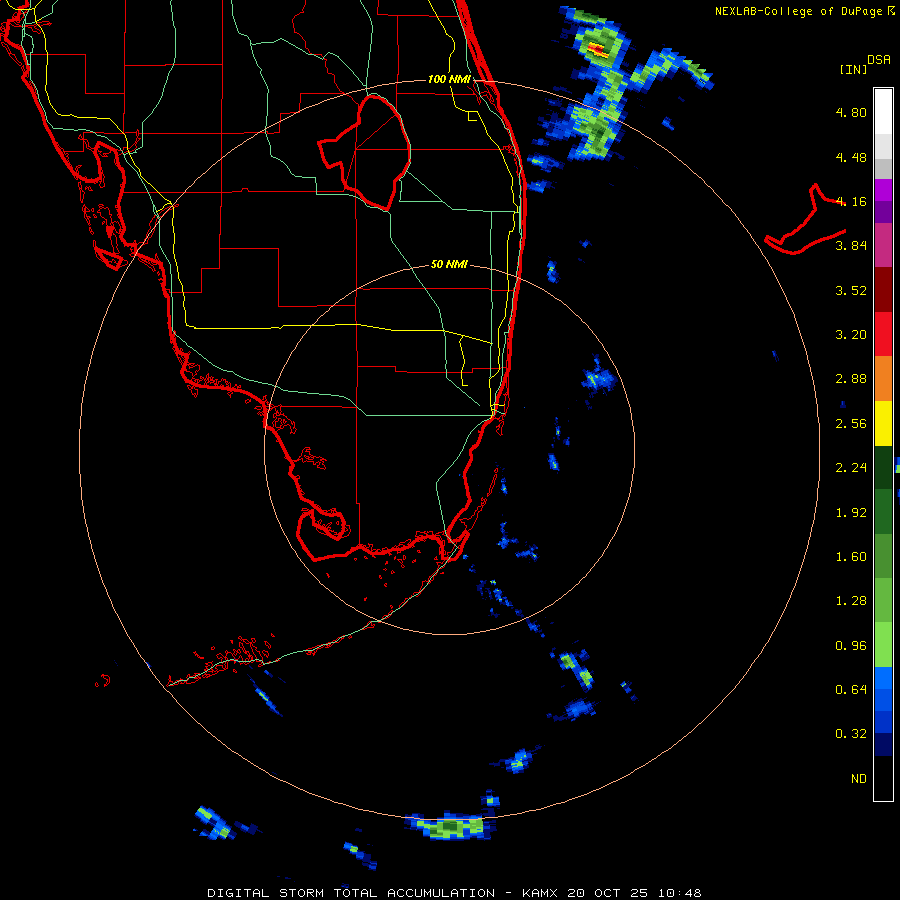Click the 0.64 legend value
This screenshot has height=900, width=900.
[x=851, y=689]
